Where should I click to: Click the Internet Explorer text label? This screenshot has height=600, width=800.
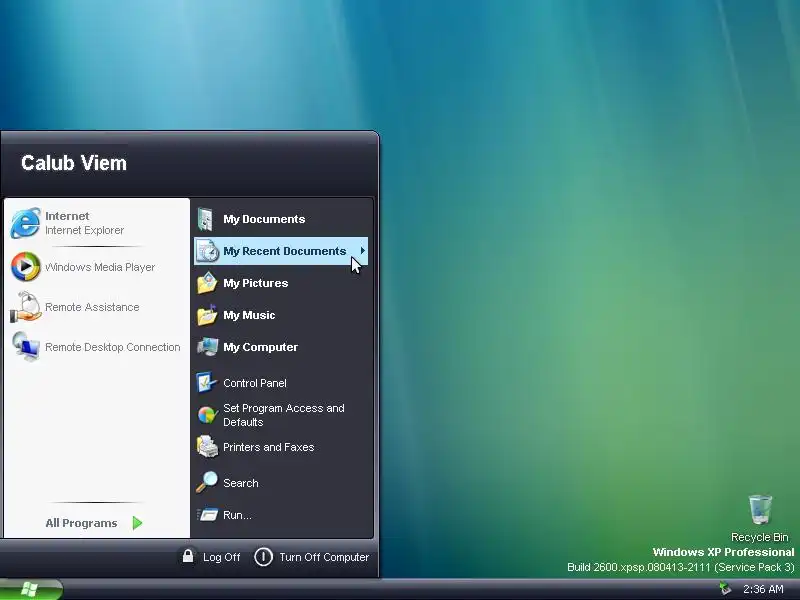click(x=84, y=230)
